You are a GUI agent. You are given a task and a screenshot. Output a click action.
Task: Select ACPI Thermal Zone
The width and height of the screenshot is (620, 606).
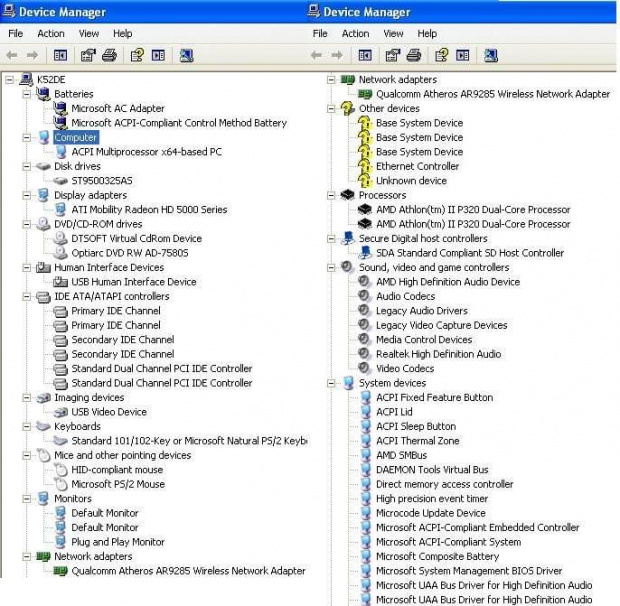click(x=418, y=441)
